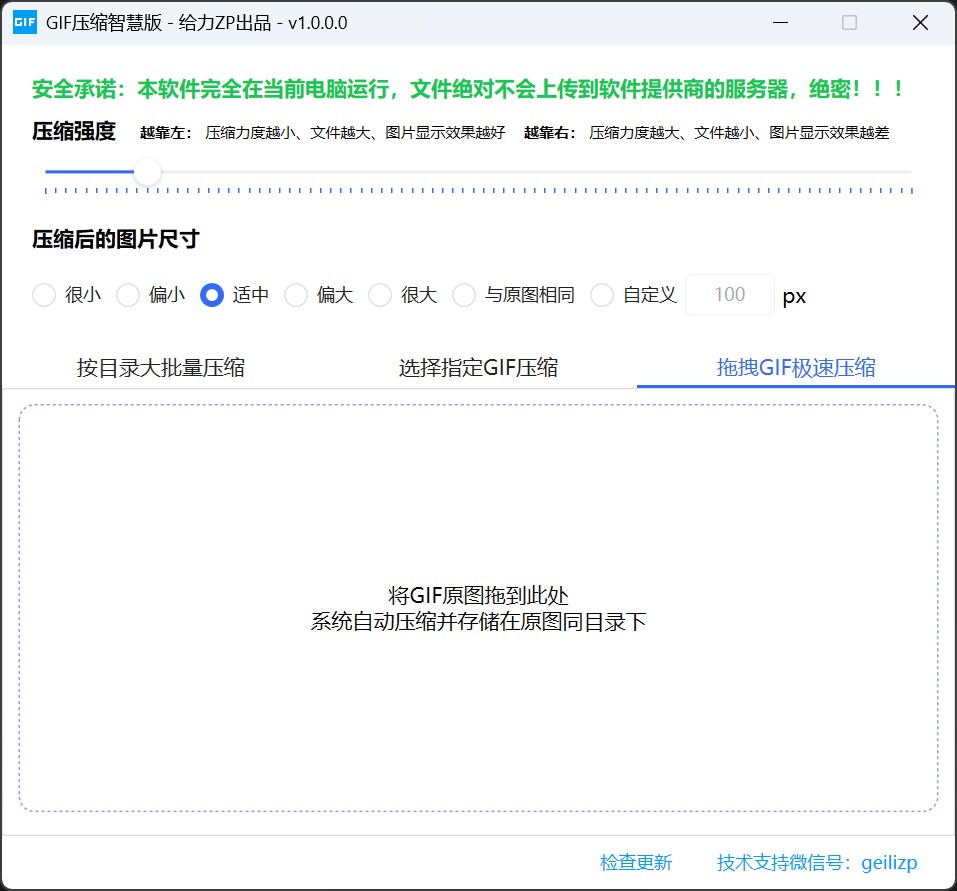
Task: Enable the 自定义 custom size option
Action: [602, 295]
